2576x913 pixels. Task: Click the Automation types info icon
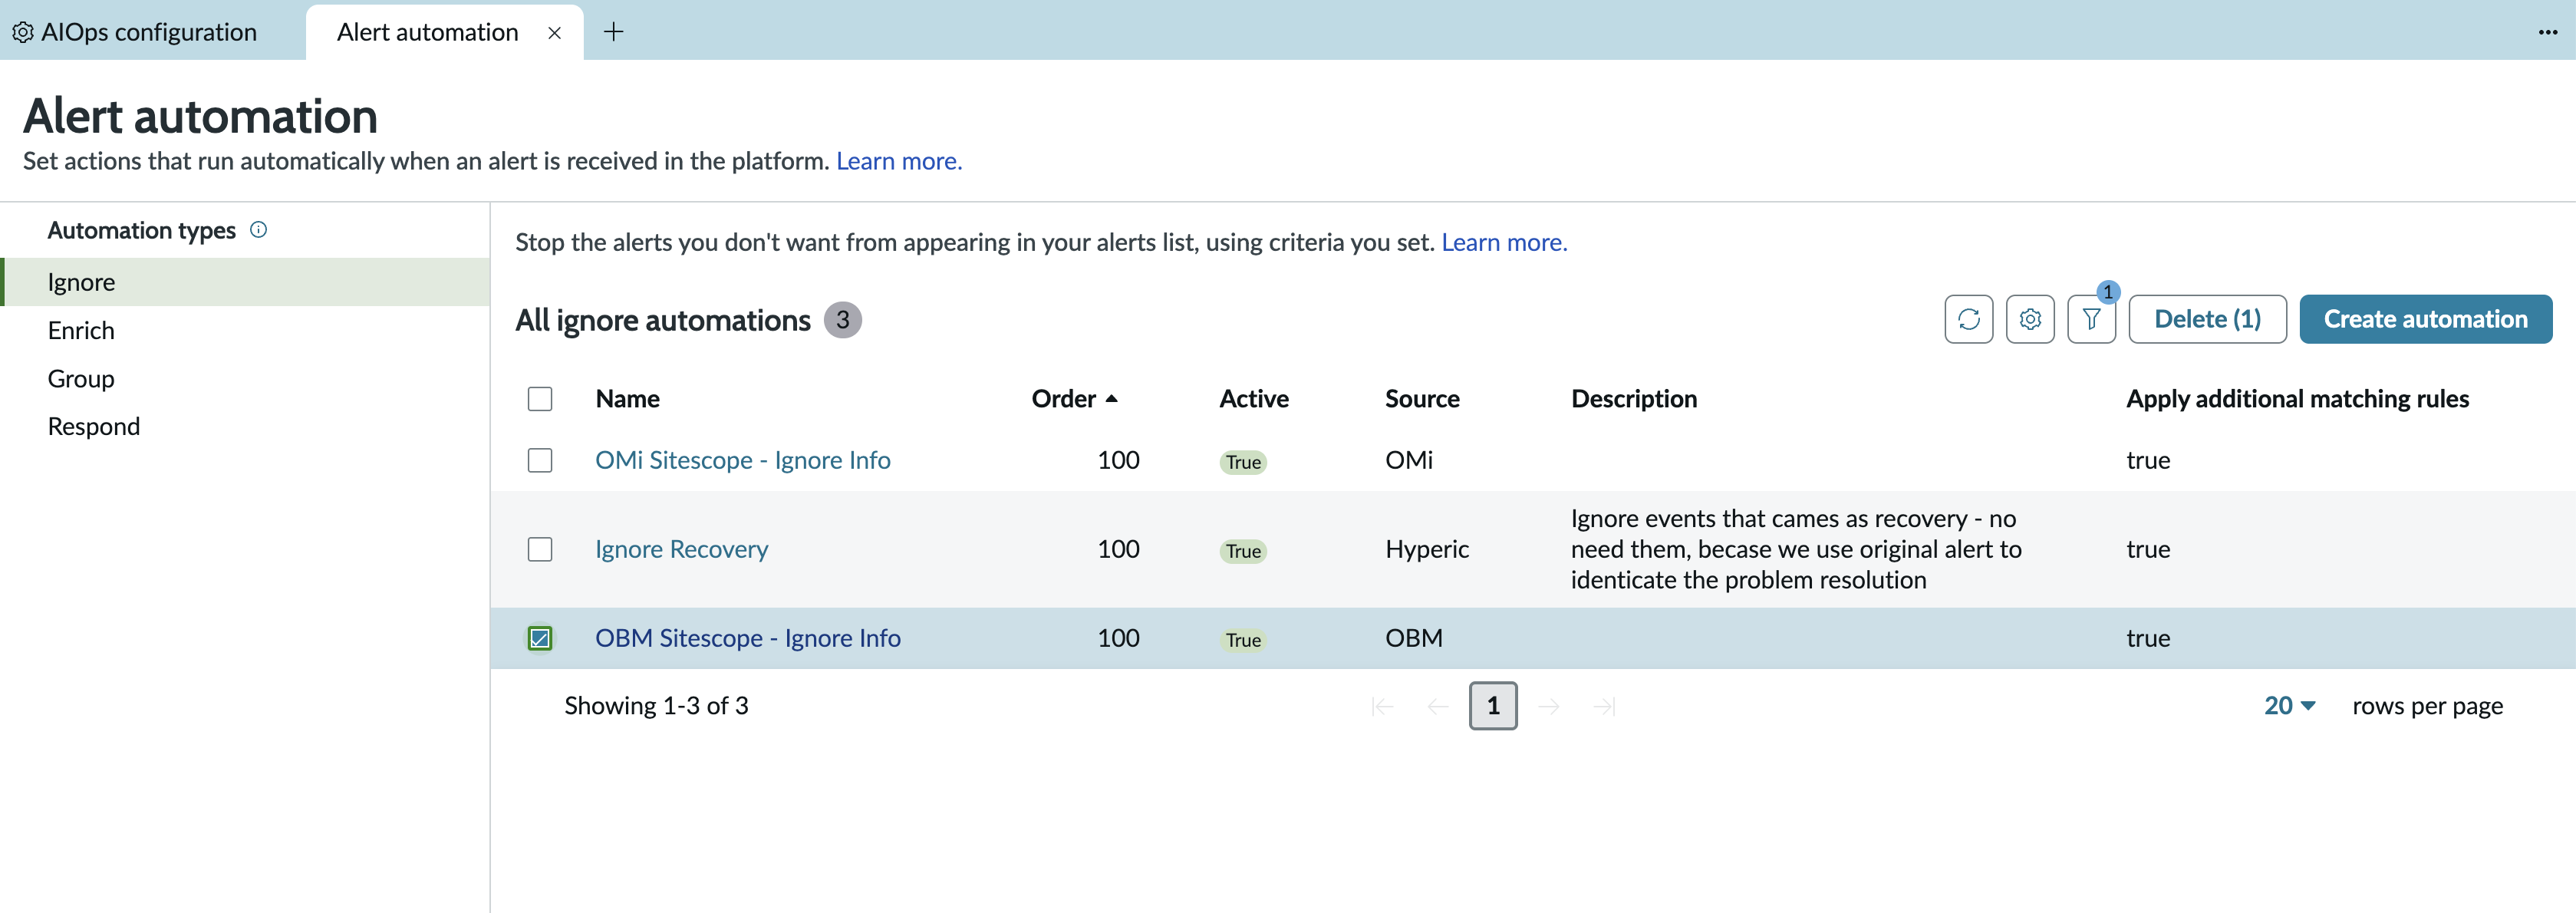pyautogui.click(x=258, y=230)
